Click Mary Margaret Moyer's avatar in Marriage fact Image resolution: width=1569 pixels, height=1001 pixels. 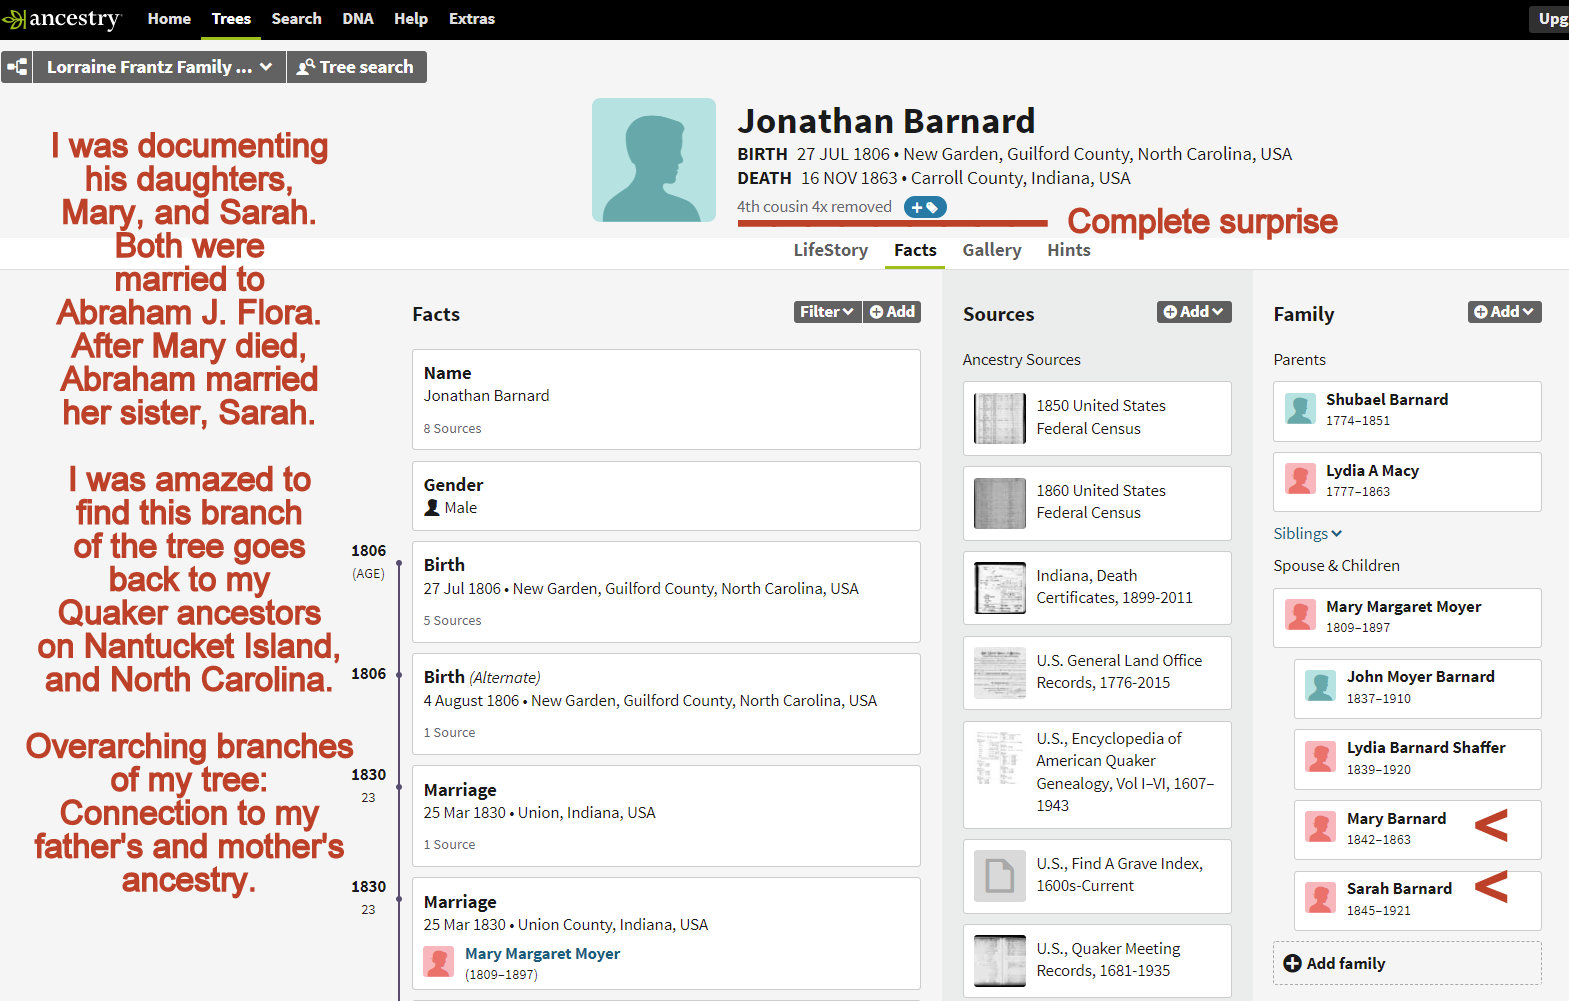(x=438, y=962)
